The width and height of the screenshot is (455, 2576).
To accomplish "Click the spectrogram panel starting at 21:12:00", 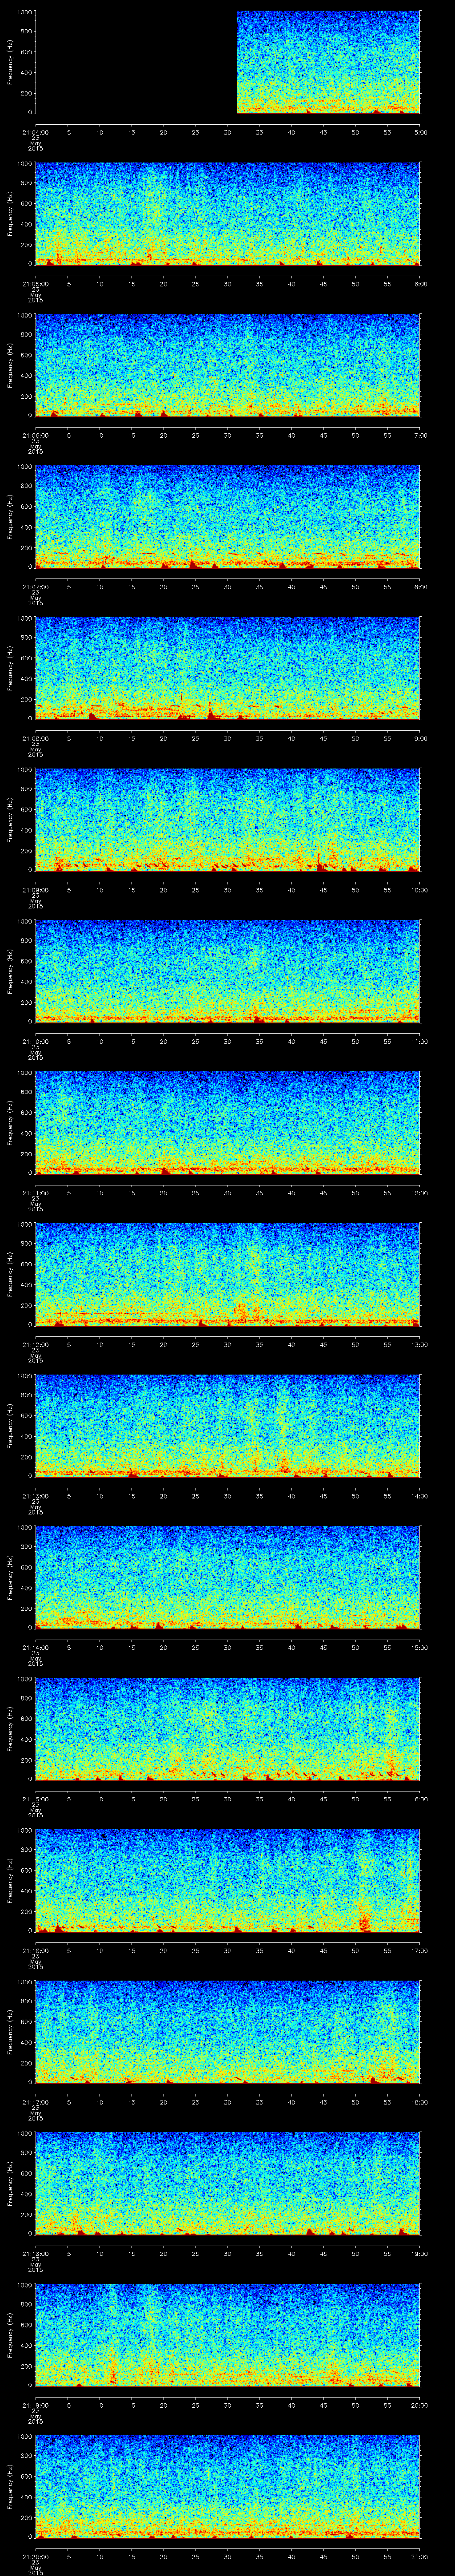I will (x=228, y=1274).
